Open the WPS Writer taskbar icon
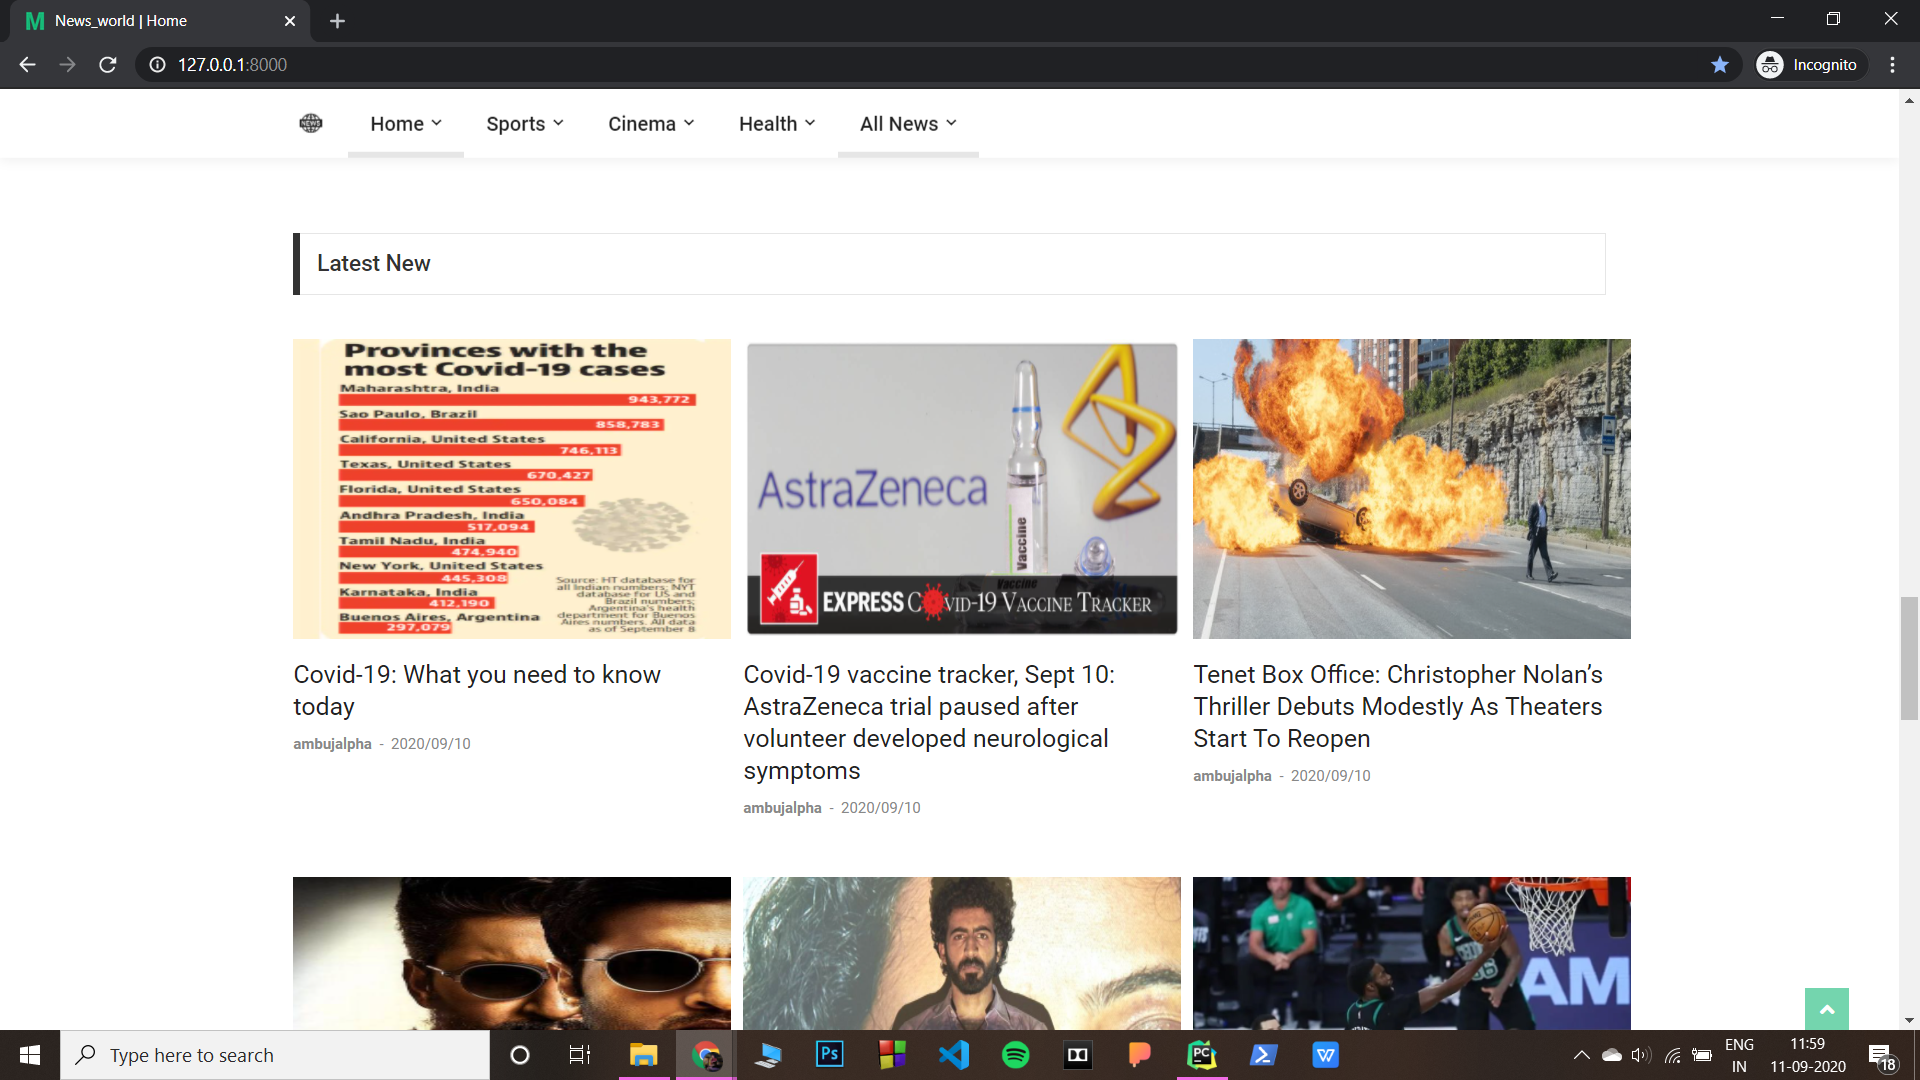Screen dimensions: 1920x1080 coord(1326,1055)
